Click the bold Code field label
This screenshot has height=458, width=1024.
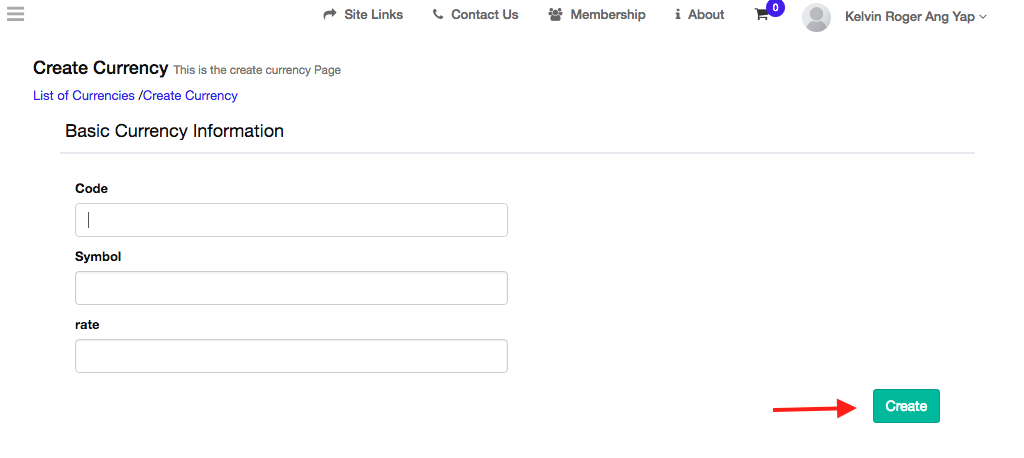point(91,188)
